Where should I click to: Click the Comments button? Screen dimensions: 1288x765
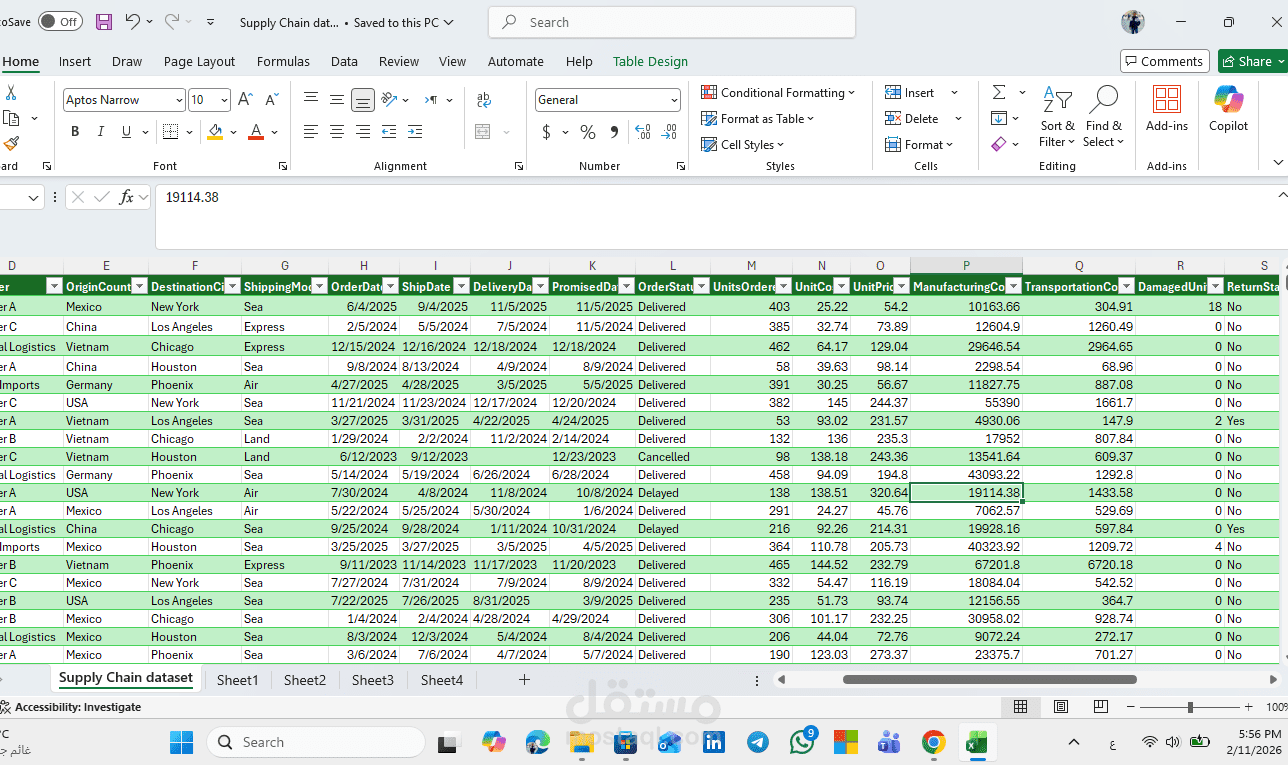pos(1164,61)
